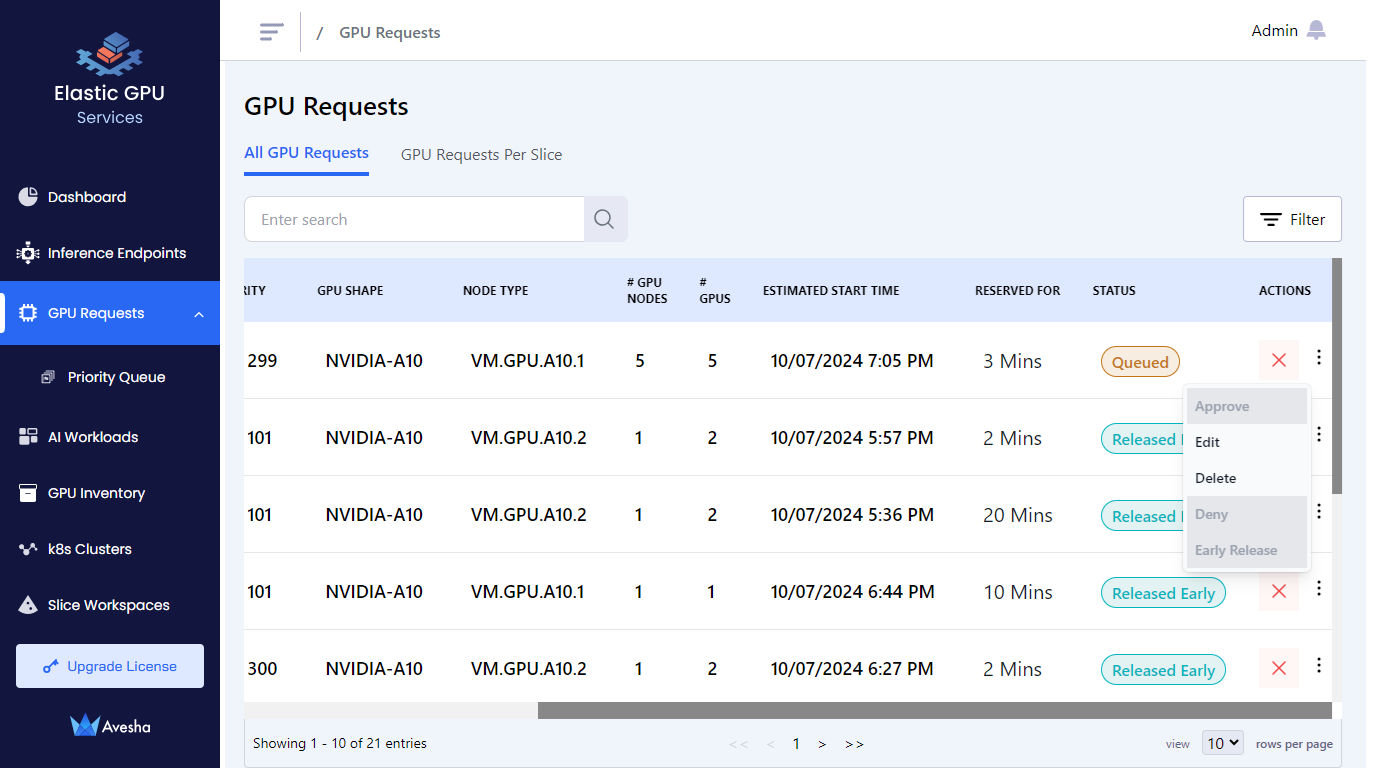This screenshot has width=1375, height=782.
Task: Click the STATUS column header
Action: pyautogui.click(x=1114, y=291)
